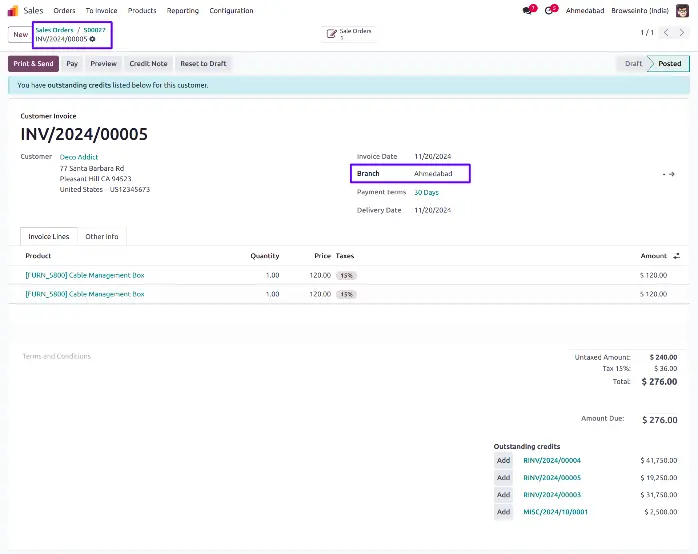This screenshot has height=554, width=698.
Task: Open the messages chat icon
Action: 528,10
